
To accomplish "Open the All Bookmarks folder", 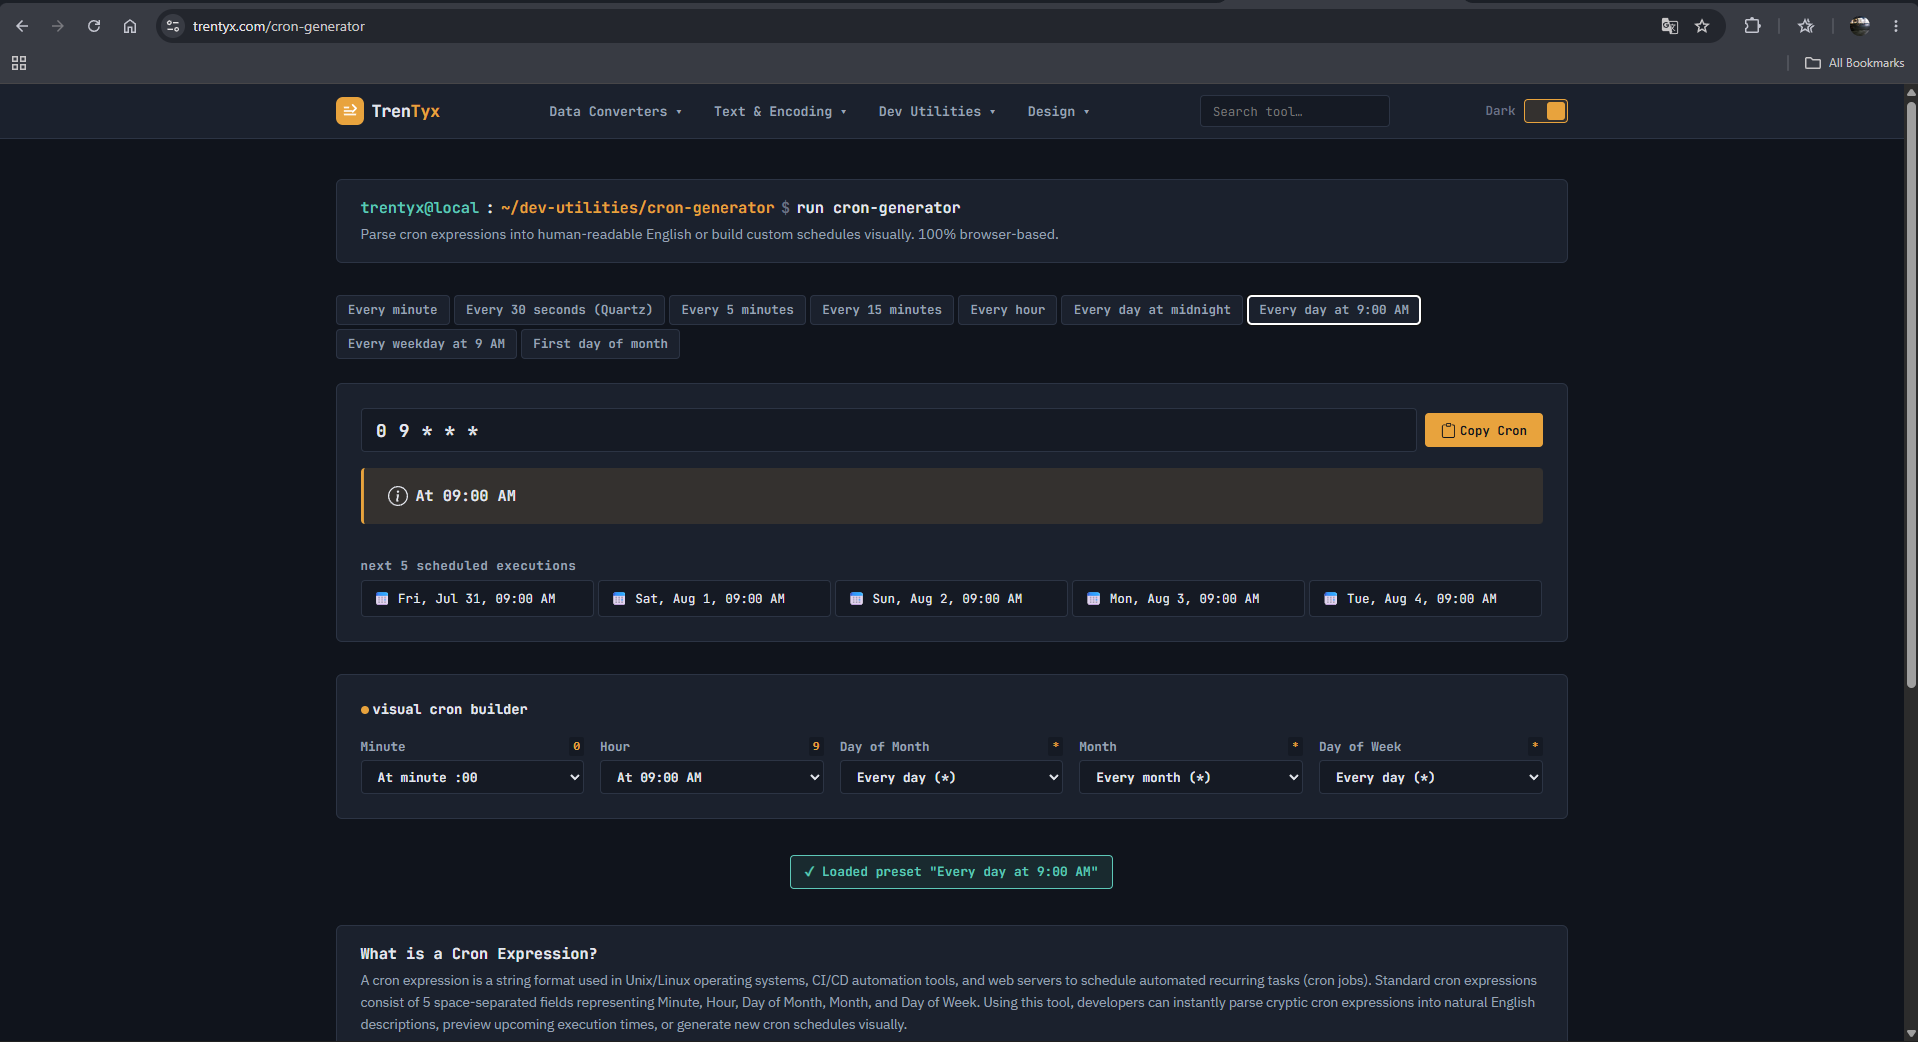I will click(x=1854, y=63).
